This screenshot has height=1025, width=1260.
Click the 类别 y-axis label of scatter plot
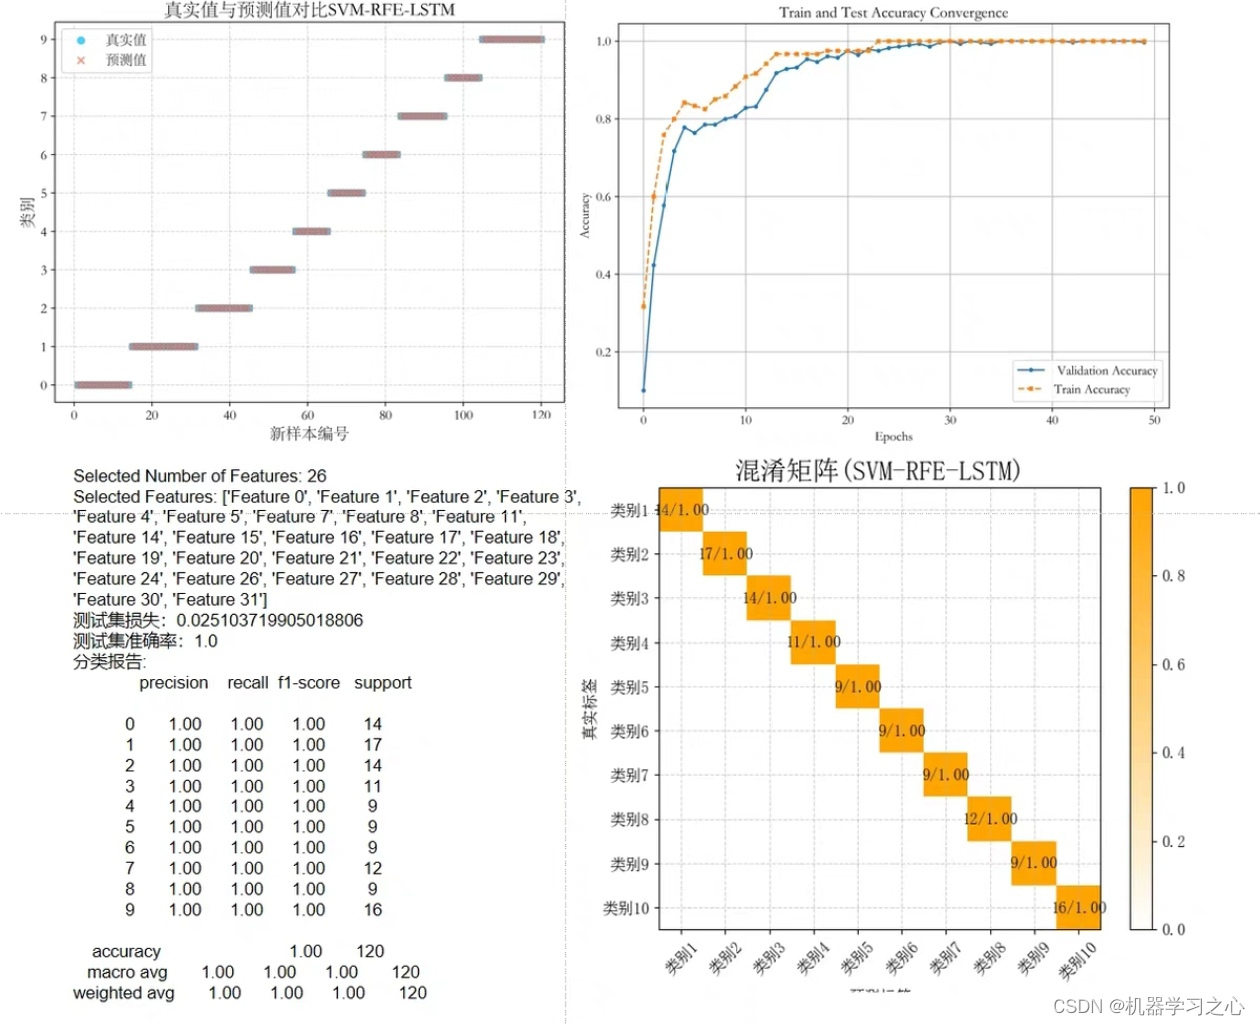(27, 212)
